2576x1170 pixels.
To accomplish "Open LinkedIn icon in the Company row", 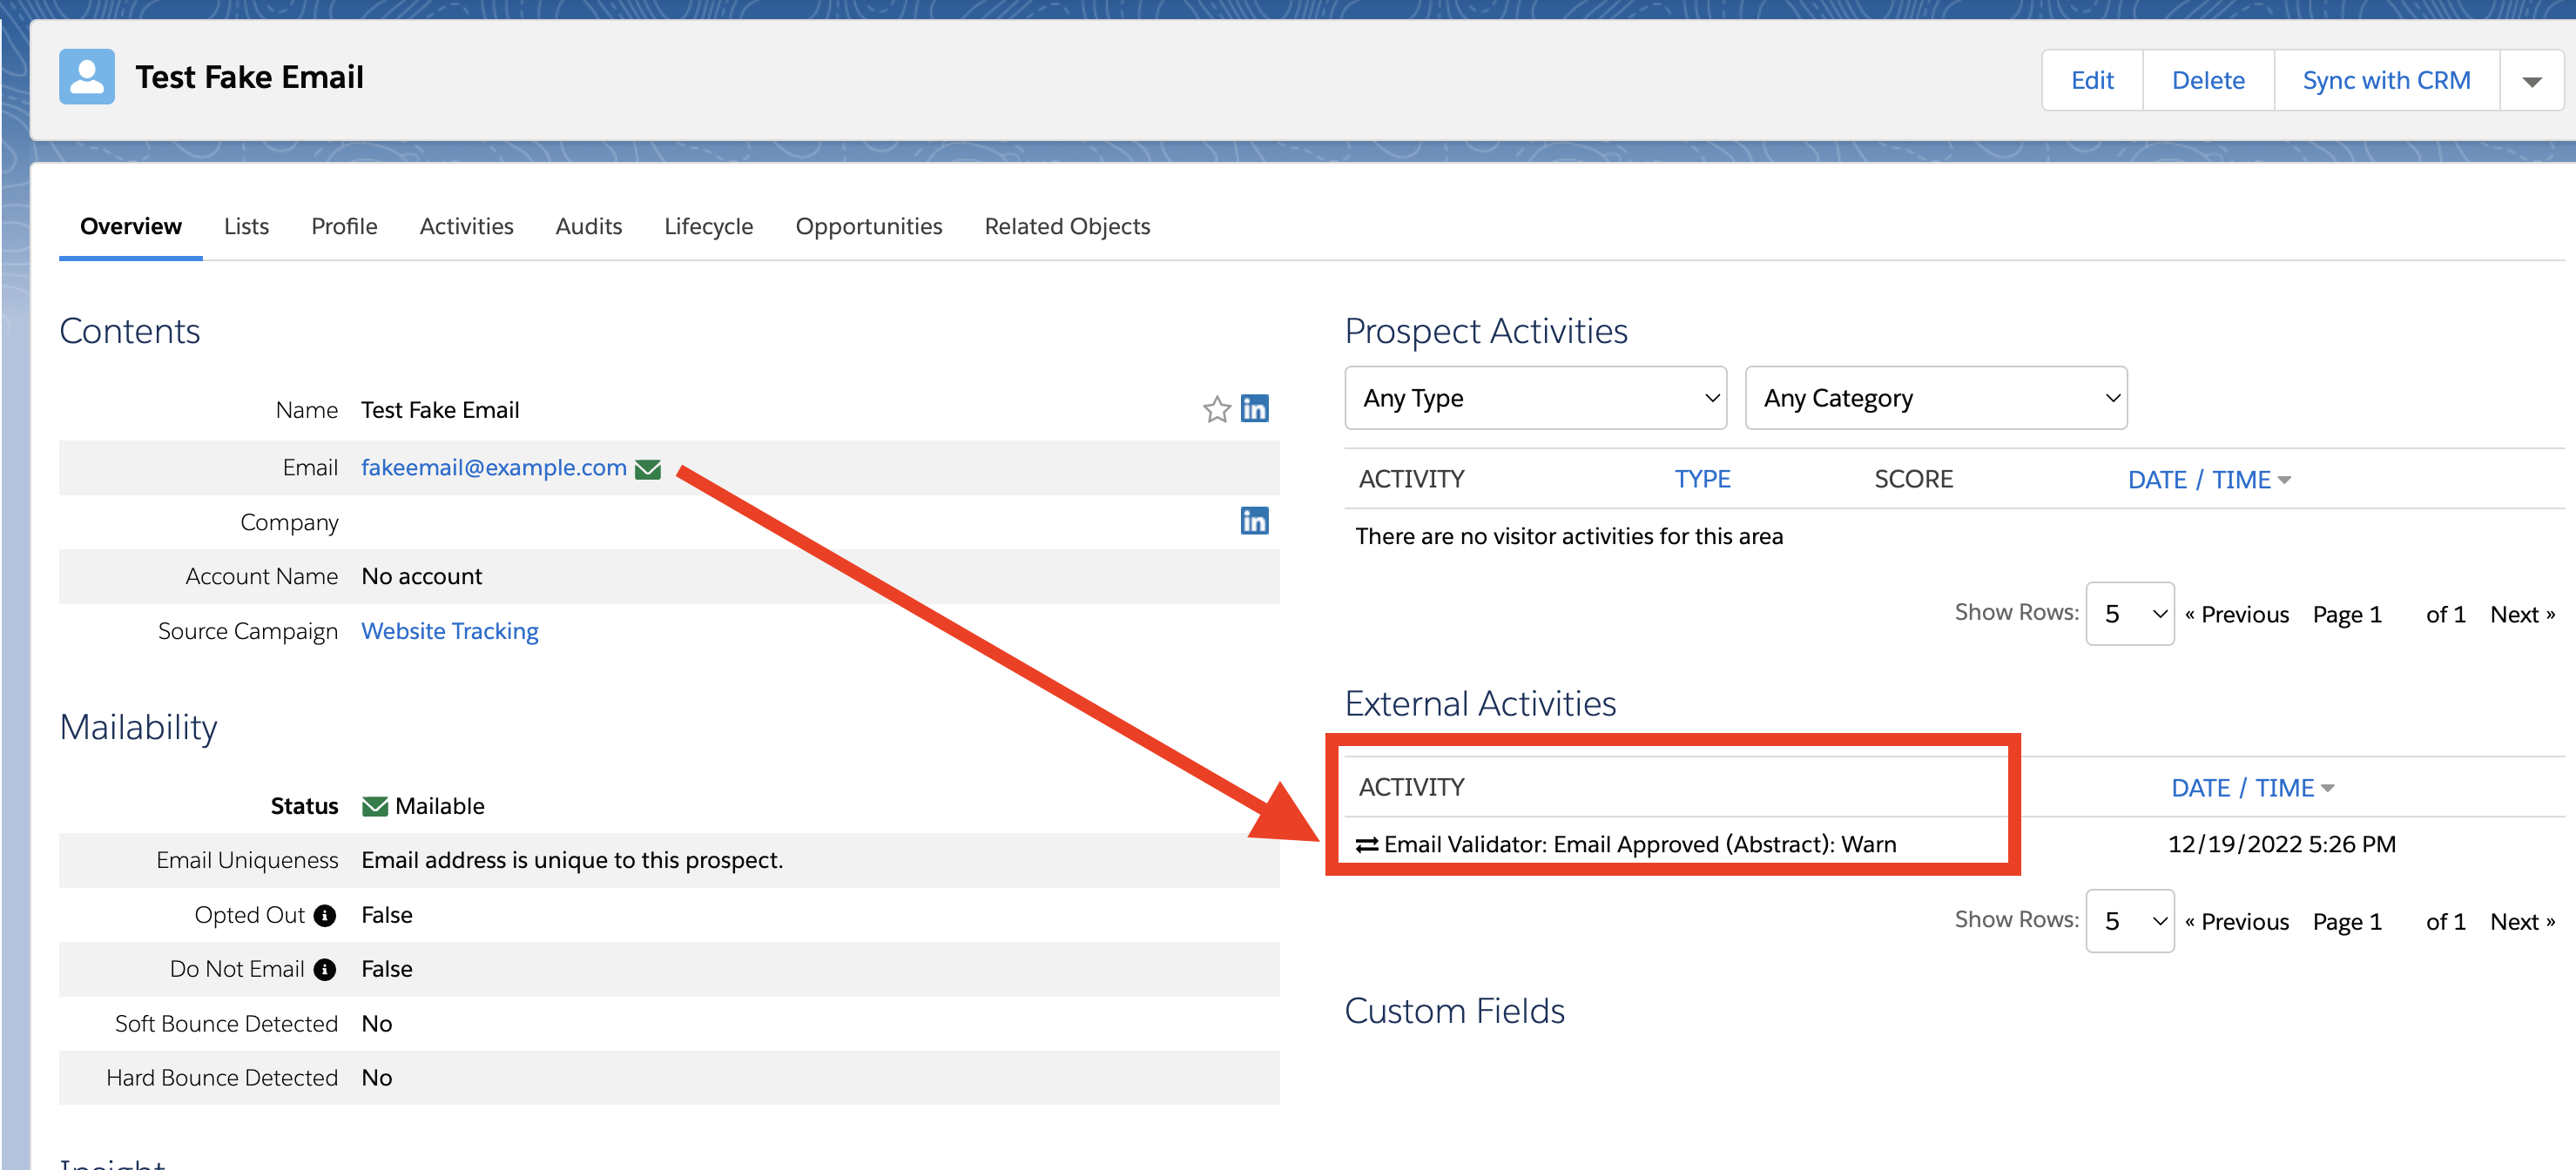I will coord(1254,520).
